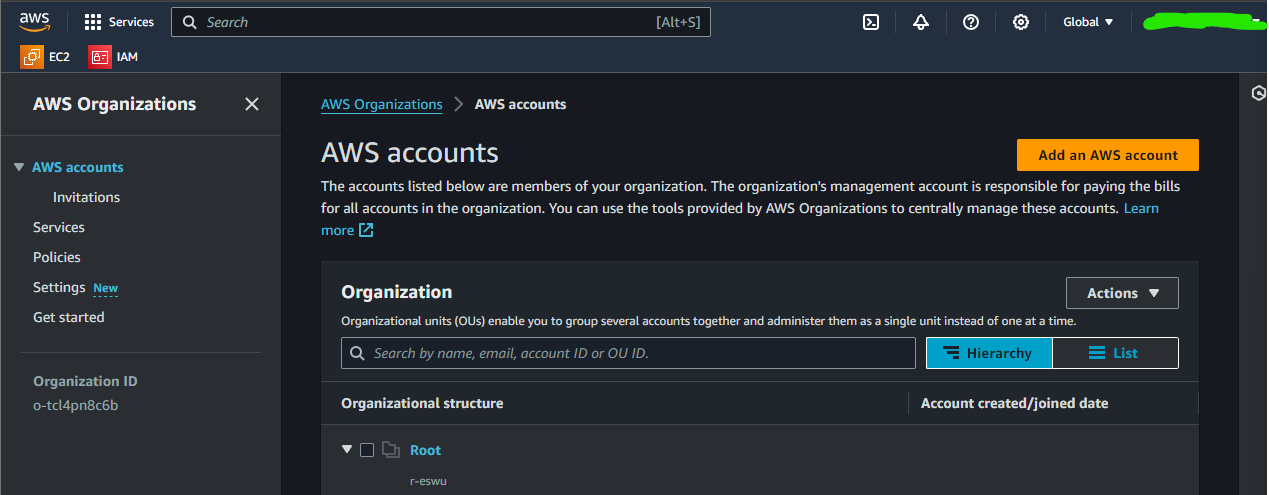Image resolution: width=1269 pixels, height=495 pixels.
Task: Close the AWS Organizations side panel
Action: (x=252, y=104)
